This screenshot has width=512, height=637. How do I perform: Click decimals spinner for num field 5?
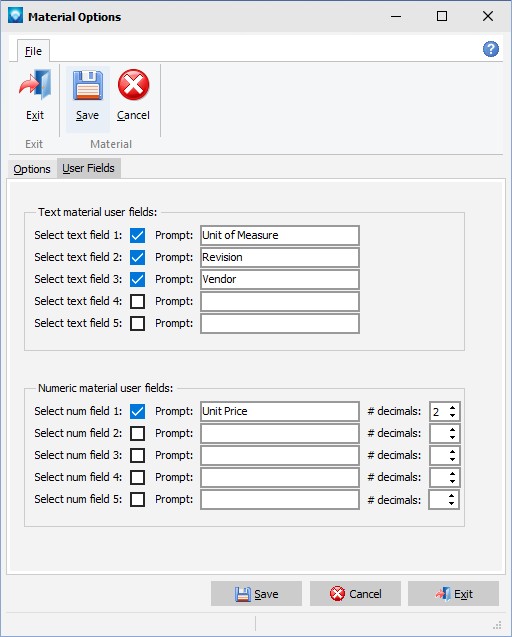[445, 499]
